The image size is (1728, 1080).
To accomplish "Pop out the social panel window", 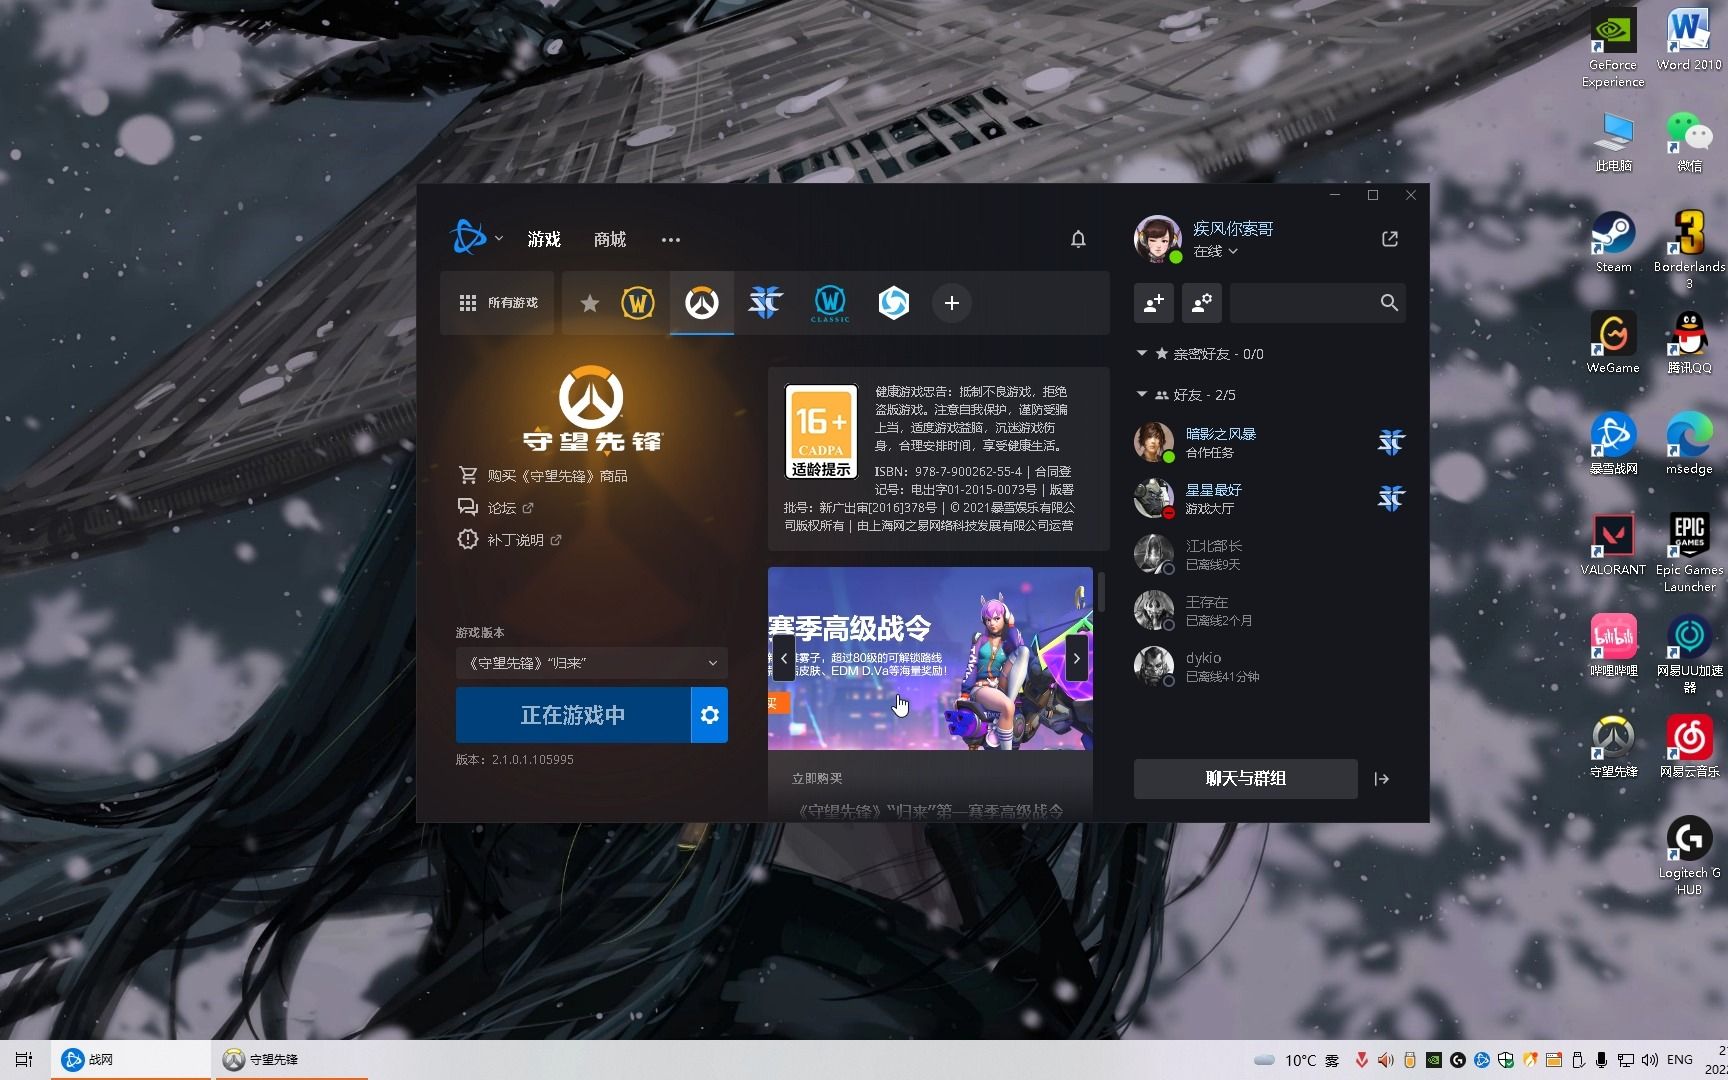I will (x=1390, y=238).
